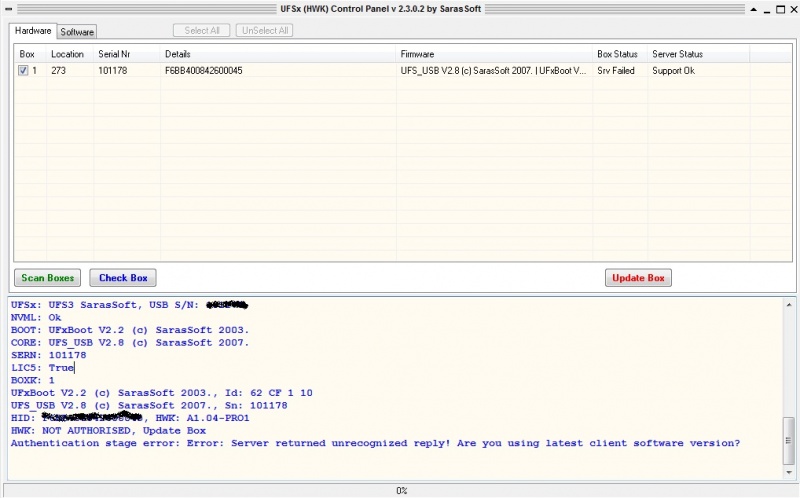Sort by the Location column header
The width and height of the screenshot is (800, 498).
(x=70, y=54)
